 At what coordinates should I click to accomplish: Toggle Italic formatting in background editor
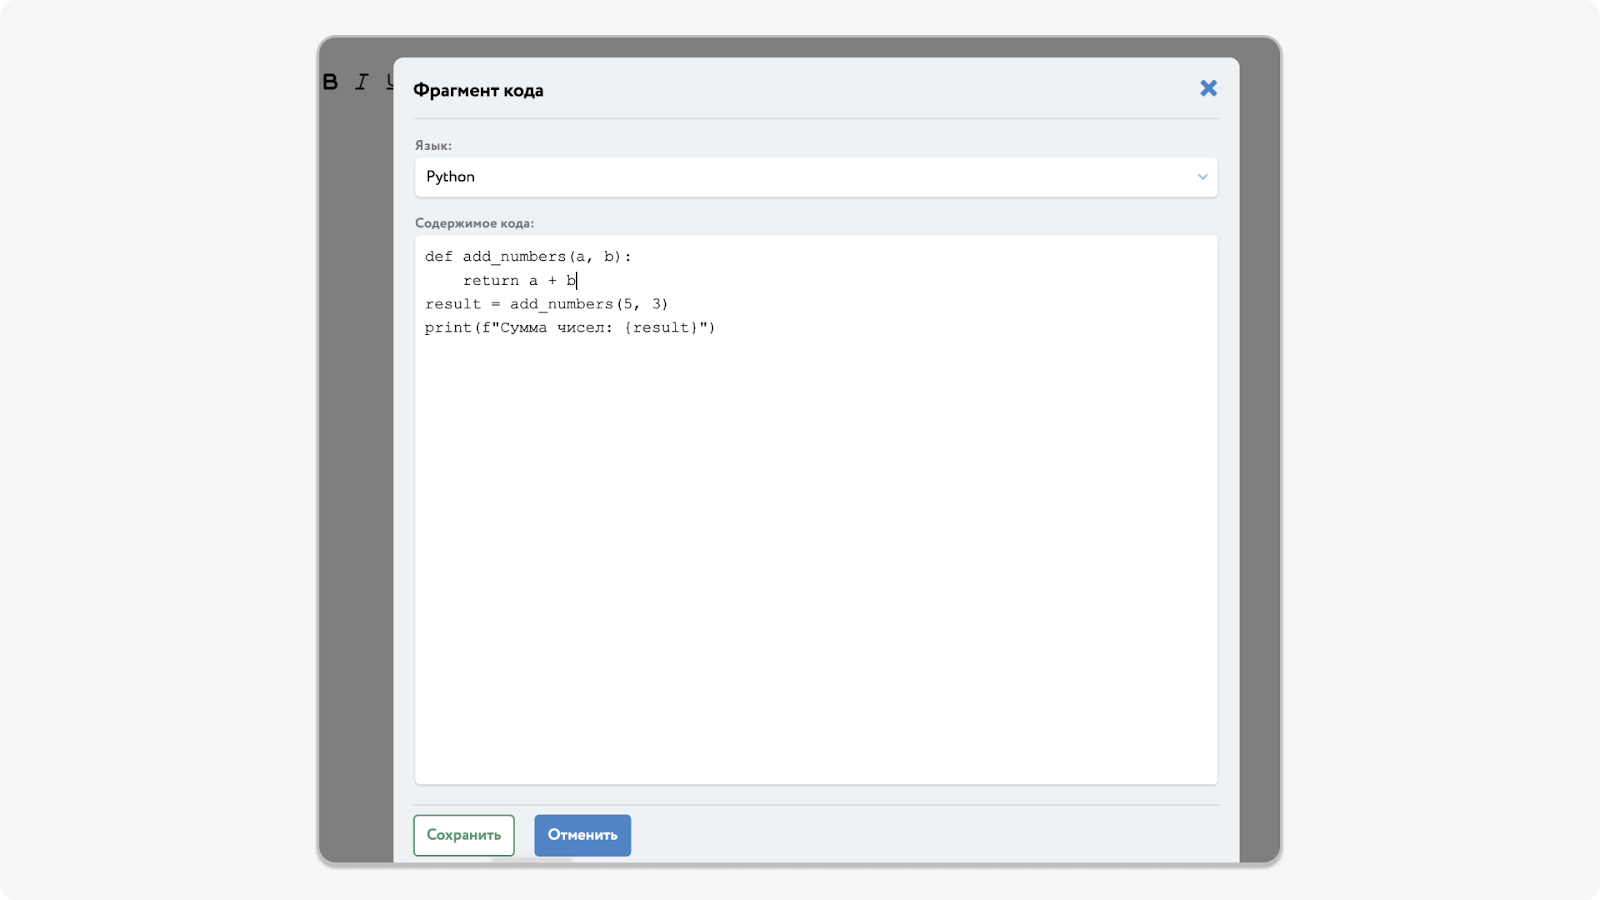point(361,82)
